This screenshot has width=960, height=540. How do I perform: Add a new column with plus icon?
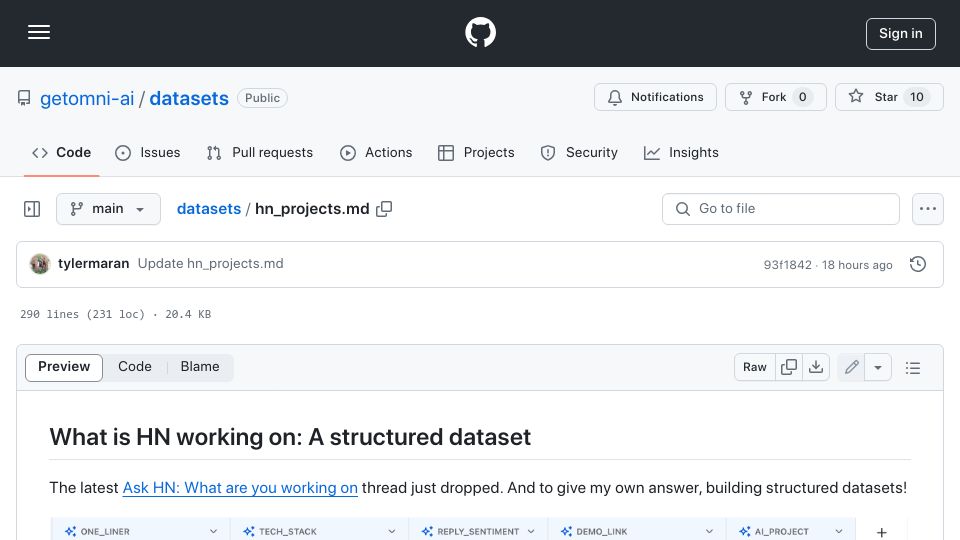[x=882, y=533]
